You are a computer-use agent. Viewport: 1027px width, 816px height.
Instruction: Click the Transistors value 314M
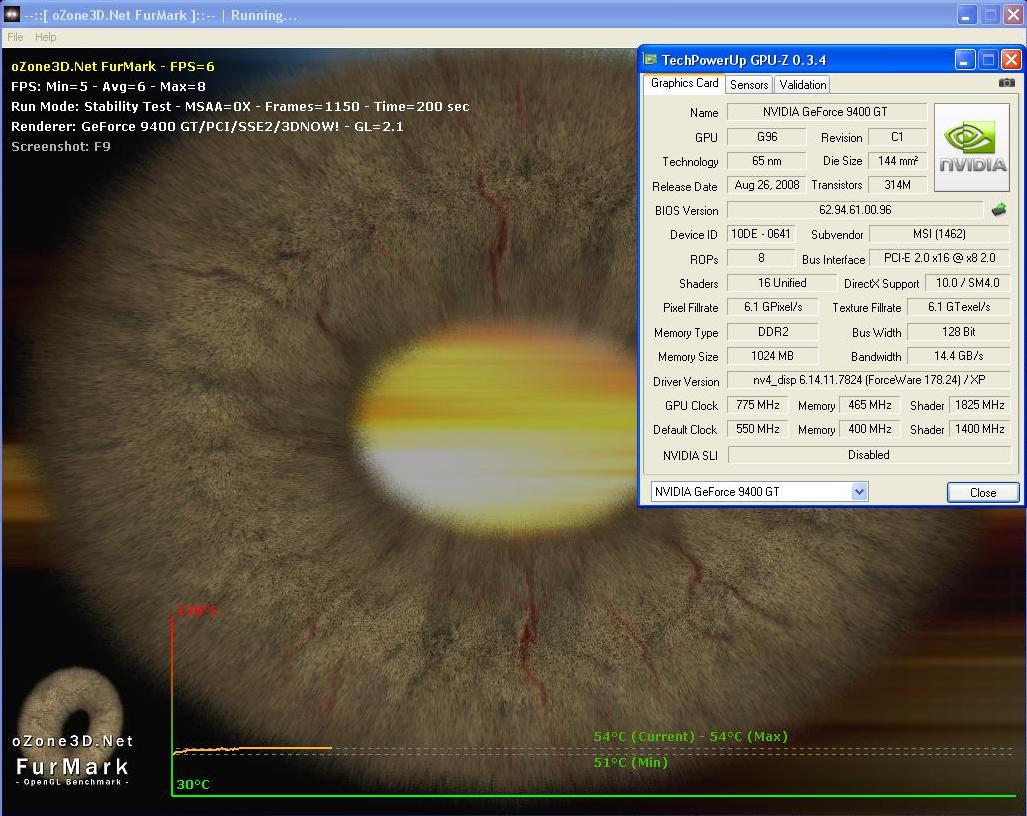897,185
